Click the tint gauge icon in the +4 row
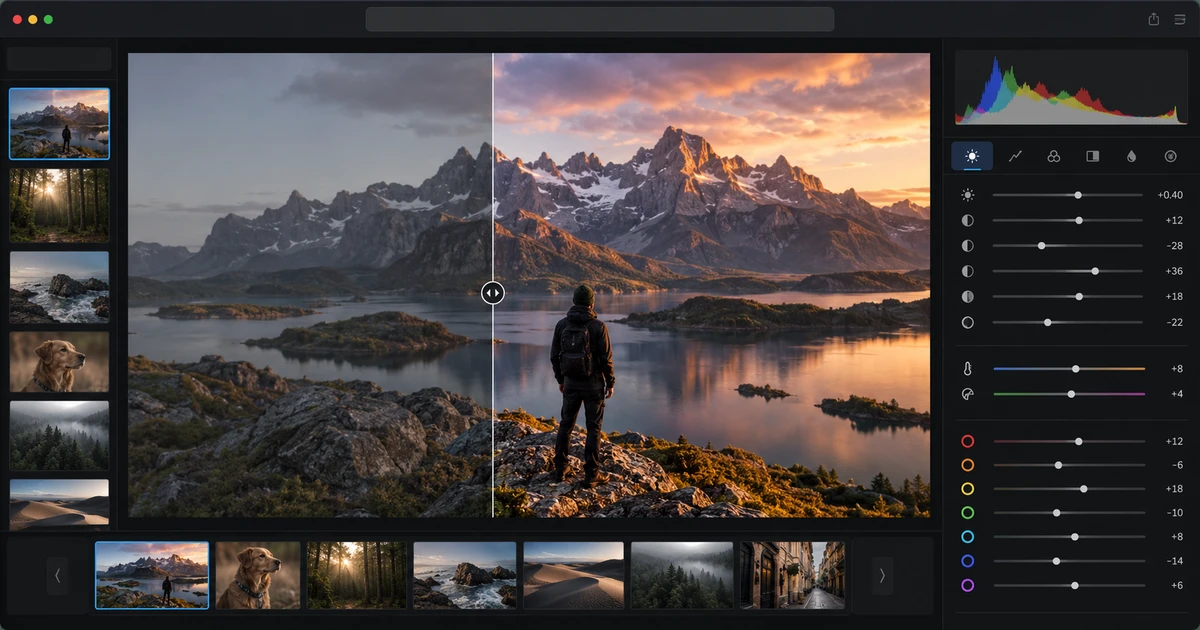 tap(967, 394)
